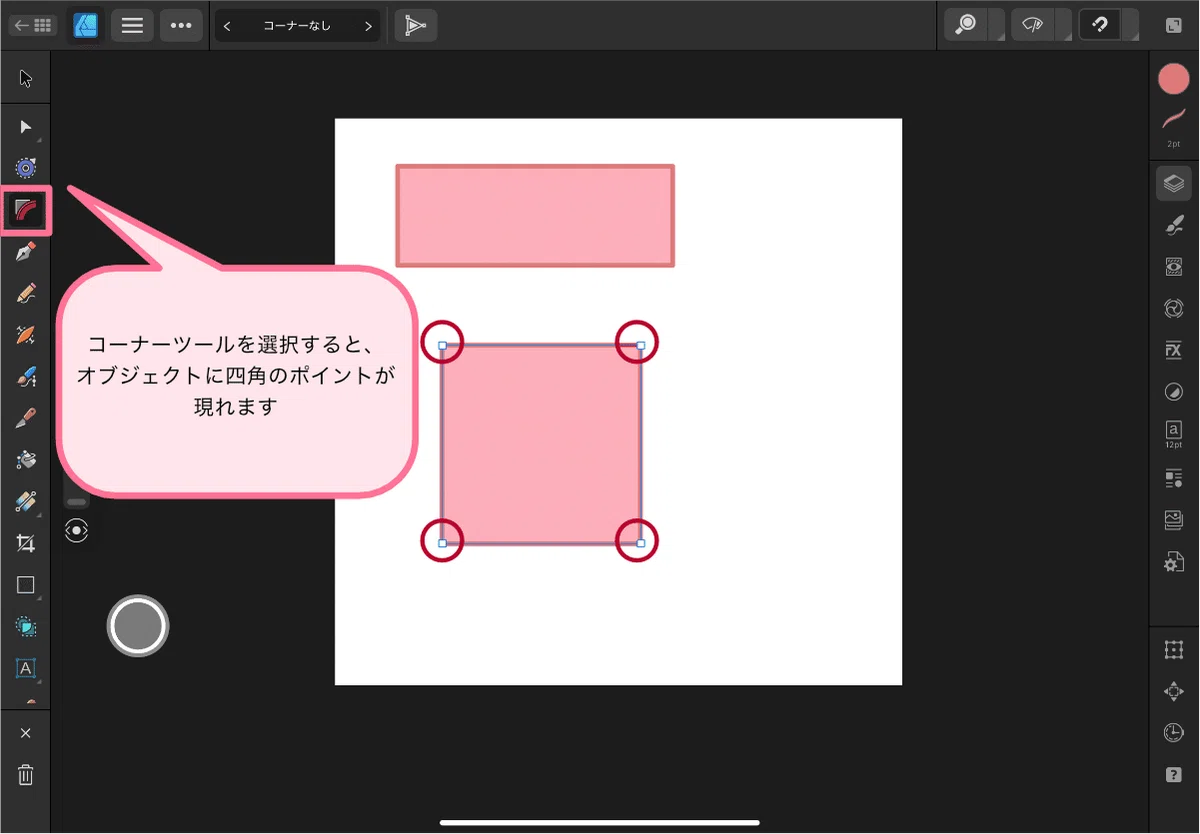Viewport: 1200px width, 834px height.
Task: Tap the question mark help button
Action: 1174,775
